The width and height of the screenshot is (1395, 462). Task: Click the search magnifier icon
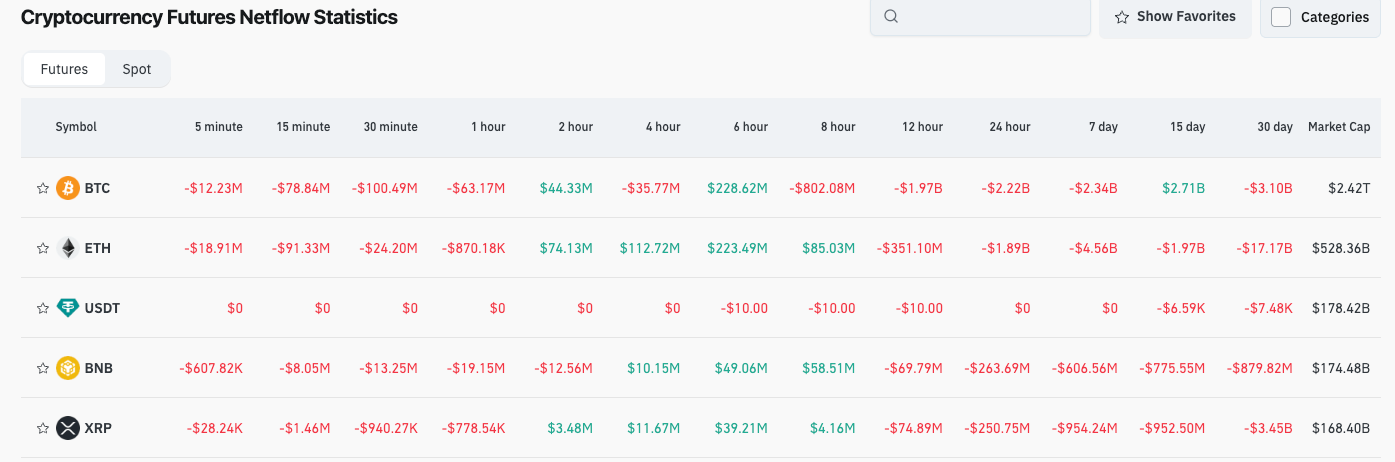tap(892, 16)
